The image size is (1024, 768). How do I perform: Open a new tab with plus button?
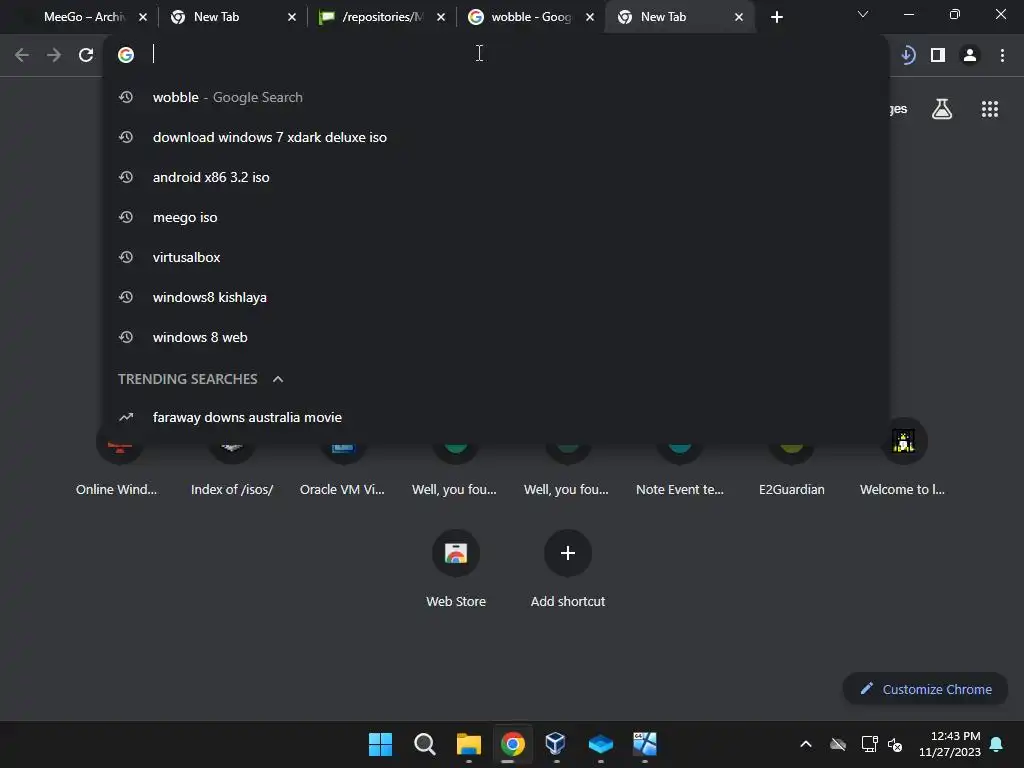pyautogui.click(x=776, y=17)
